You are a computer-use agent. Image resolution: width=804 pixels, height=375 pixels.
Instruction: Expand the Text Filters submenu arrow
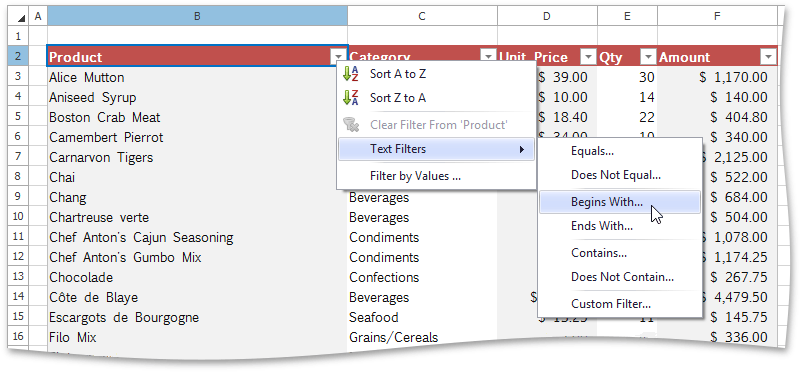tap(522, 150)
